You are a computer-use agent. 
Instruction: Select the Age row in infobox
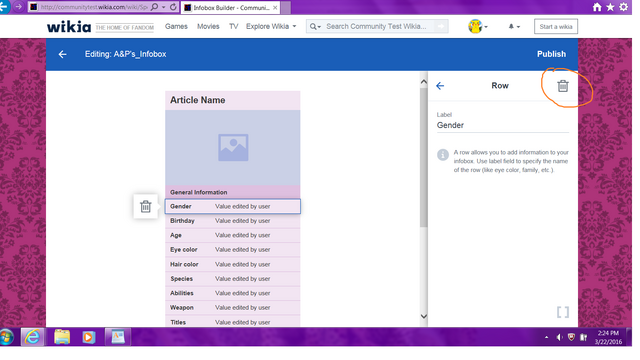tap(233, 235)
